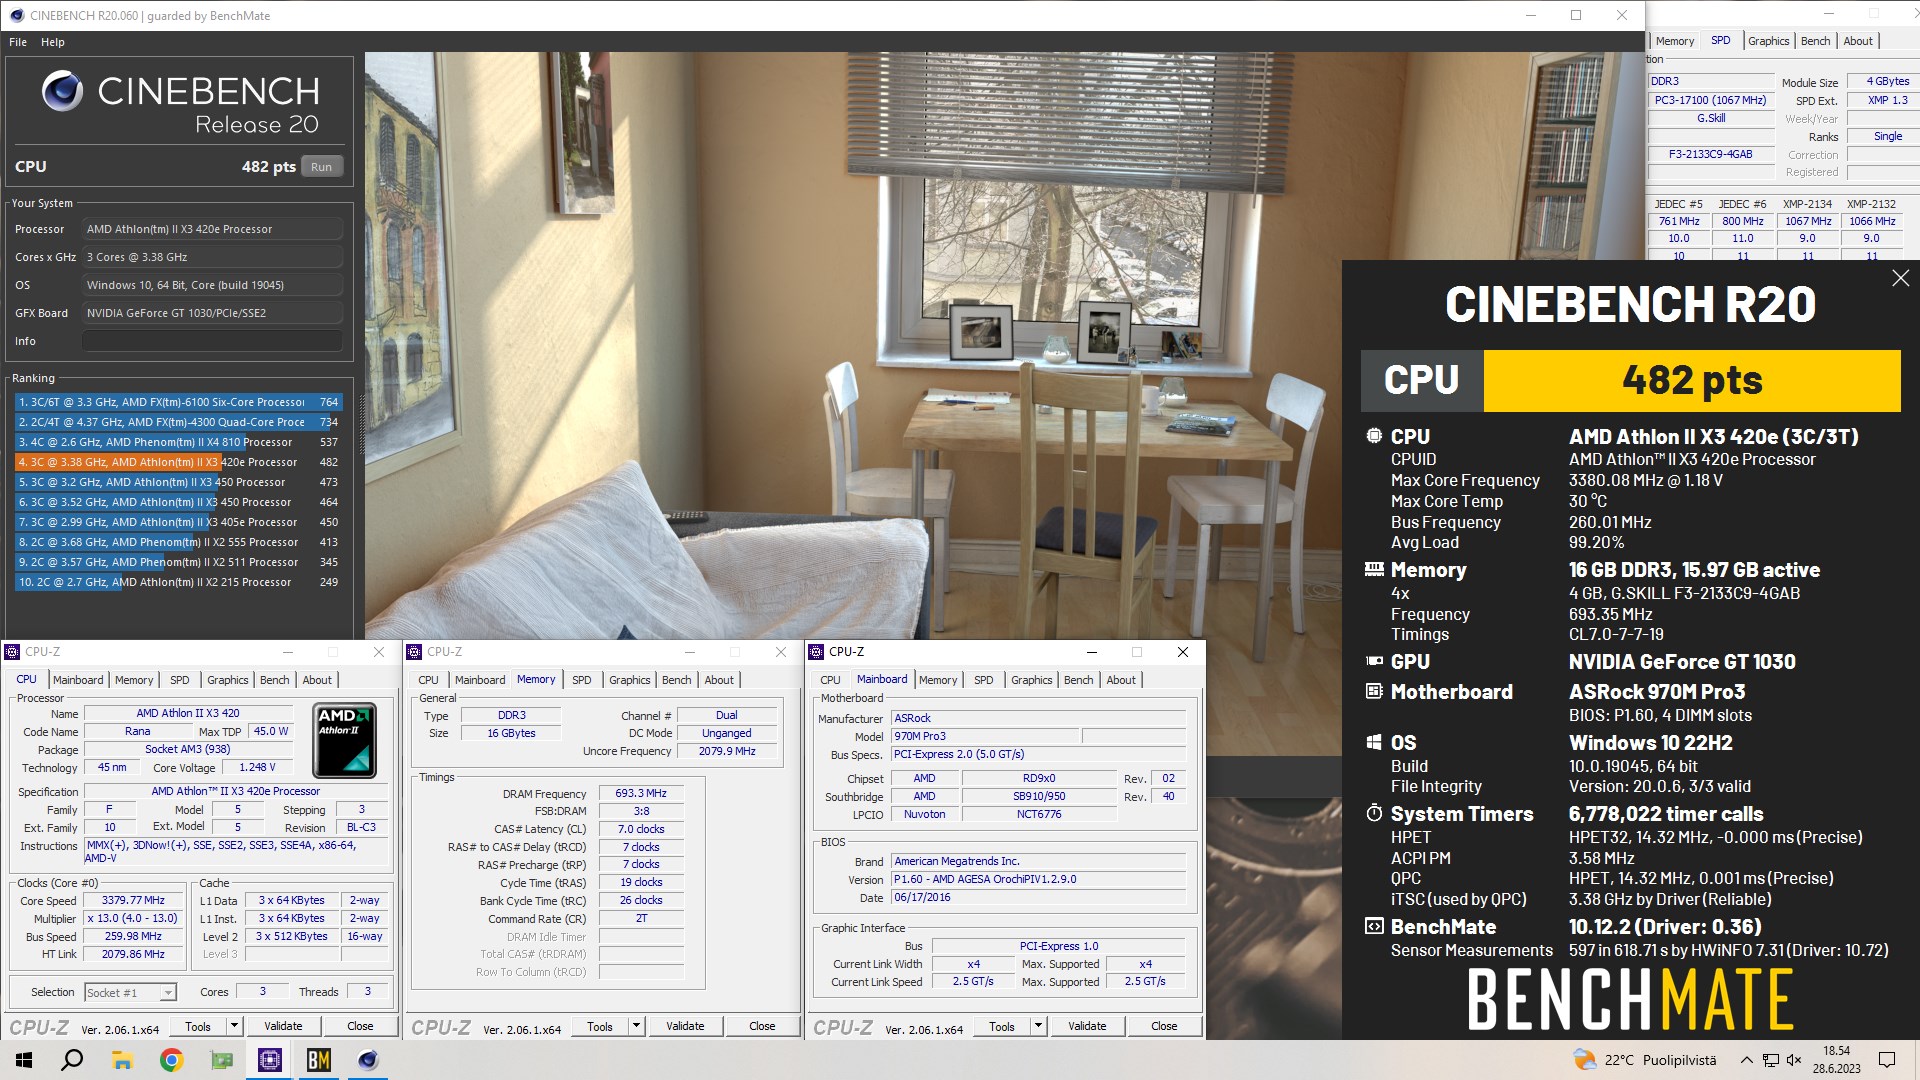Click the CPU-Z icon in the Memory window title bar

tap(415, 652)
